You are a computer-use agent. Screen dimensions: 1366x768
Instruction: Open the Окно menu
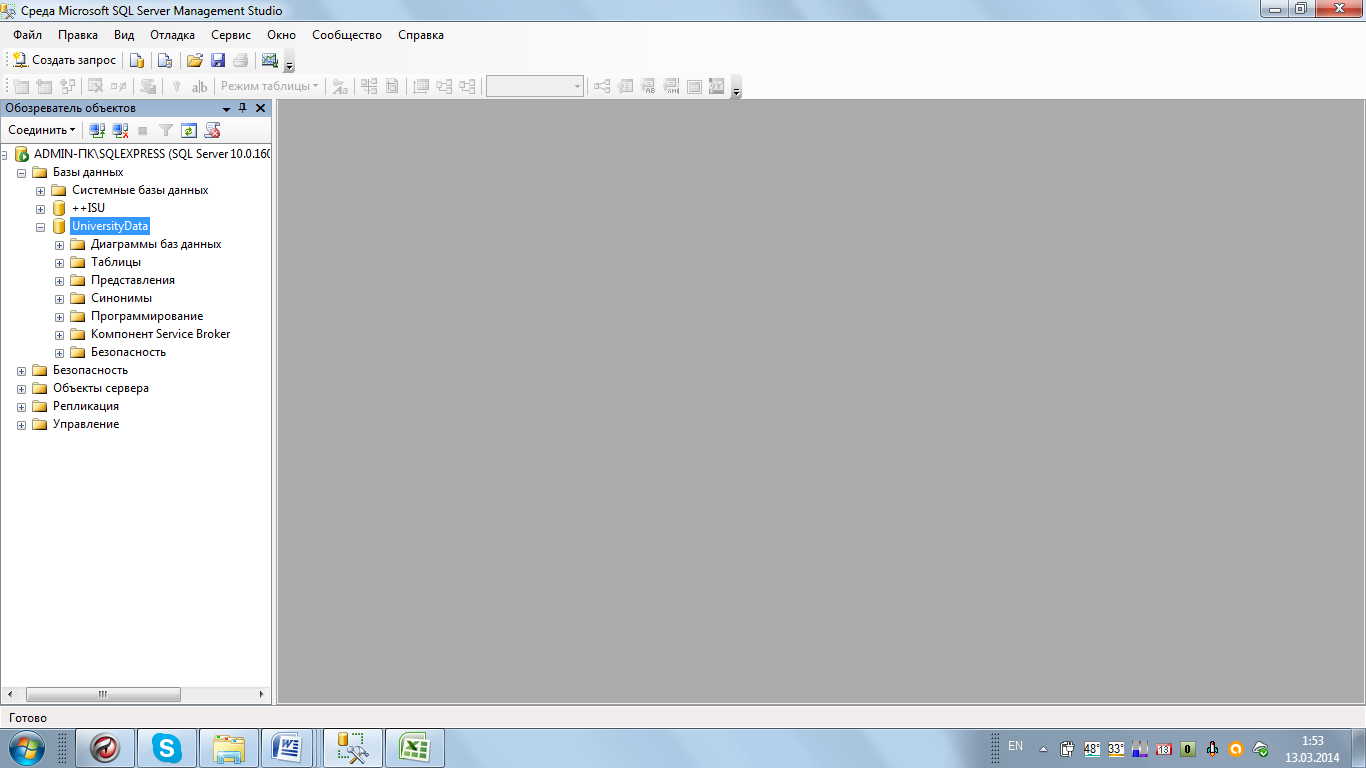pyautogui.click(x=282, y=35)
